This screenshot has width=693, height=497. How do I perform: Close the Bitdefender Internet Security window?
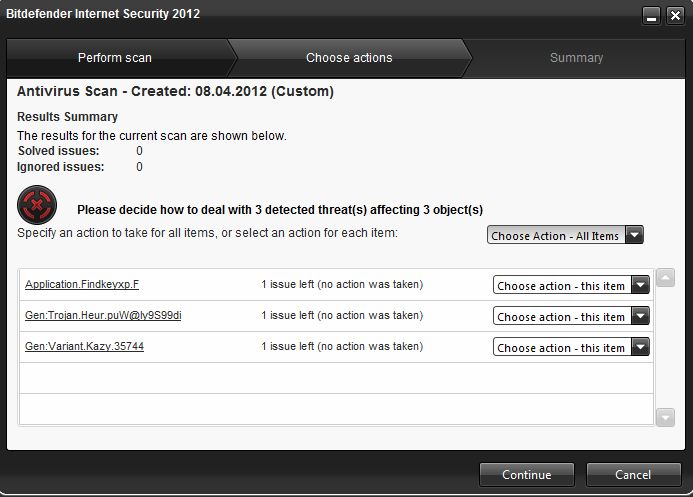675,16
